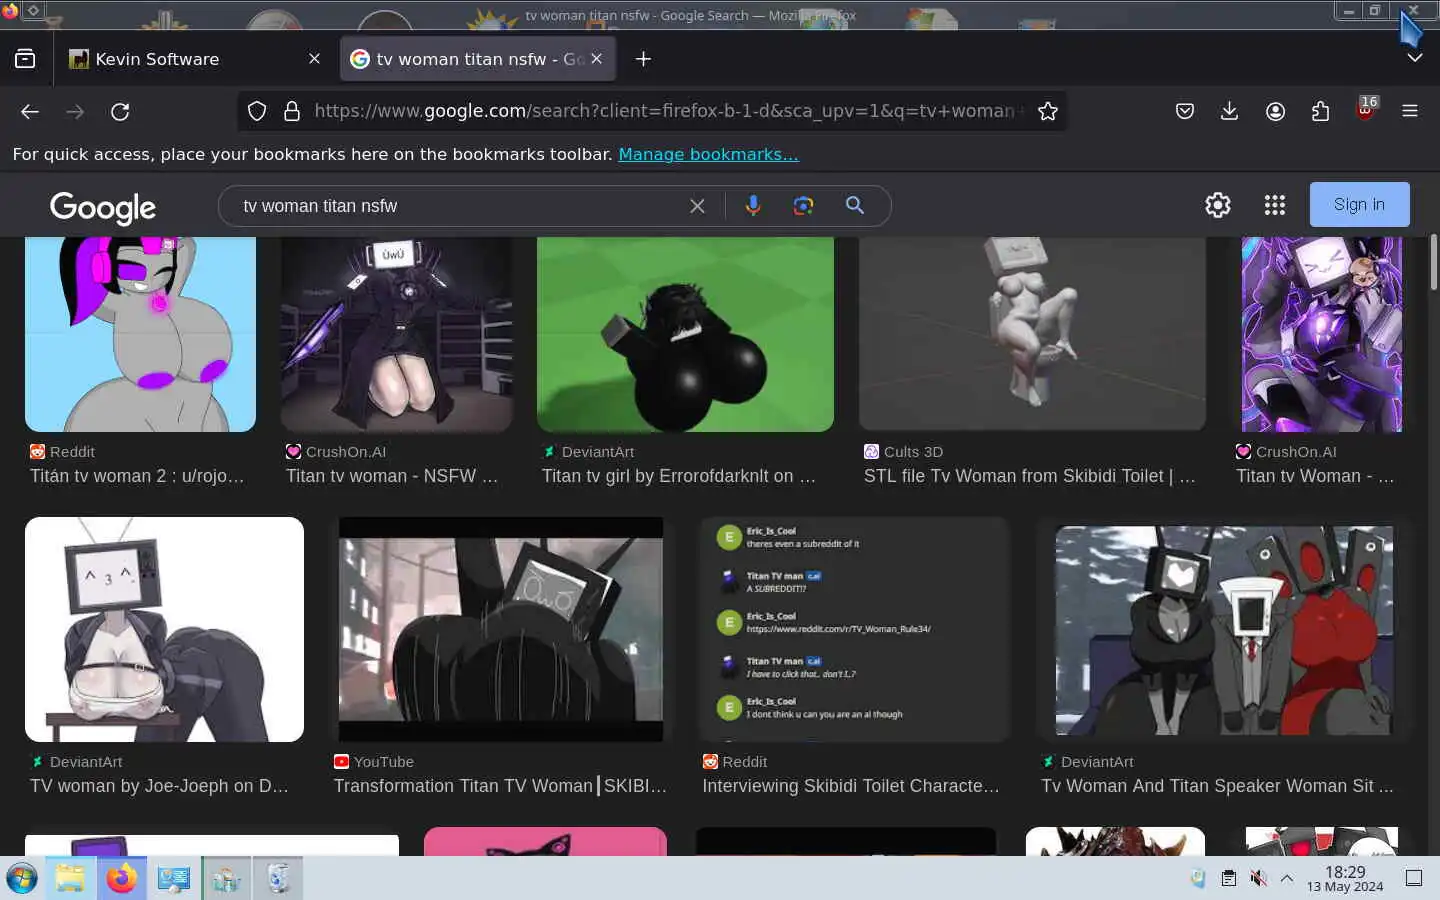The height and width of the screenshot is (900, 1440).
Task: Open Google Lens image search icon
Action: pos(803,205)
